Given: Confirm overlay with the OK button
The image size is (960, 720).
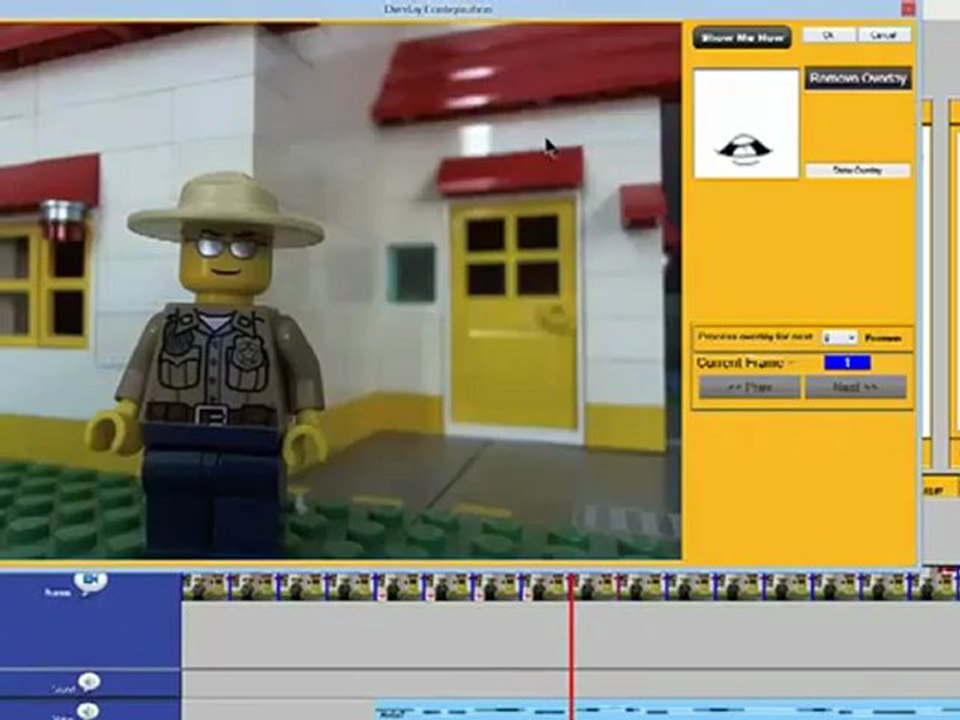Looking at the screenshot, I should coord(828,36).
